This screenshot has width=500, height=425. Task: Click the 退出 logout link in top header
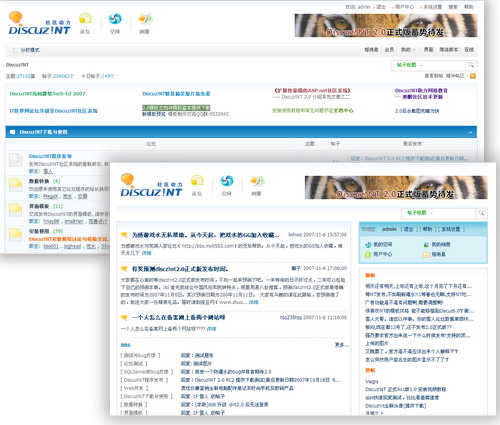click(381, 7)
